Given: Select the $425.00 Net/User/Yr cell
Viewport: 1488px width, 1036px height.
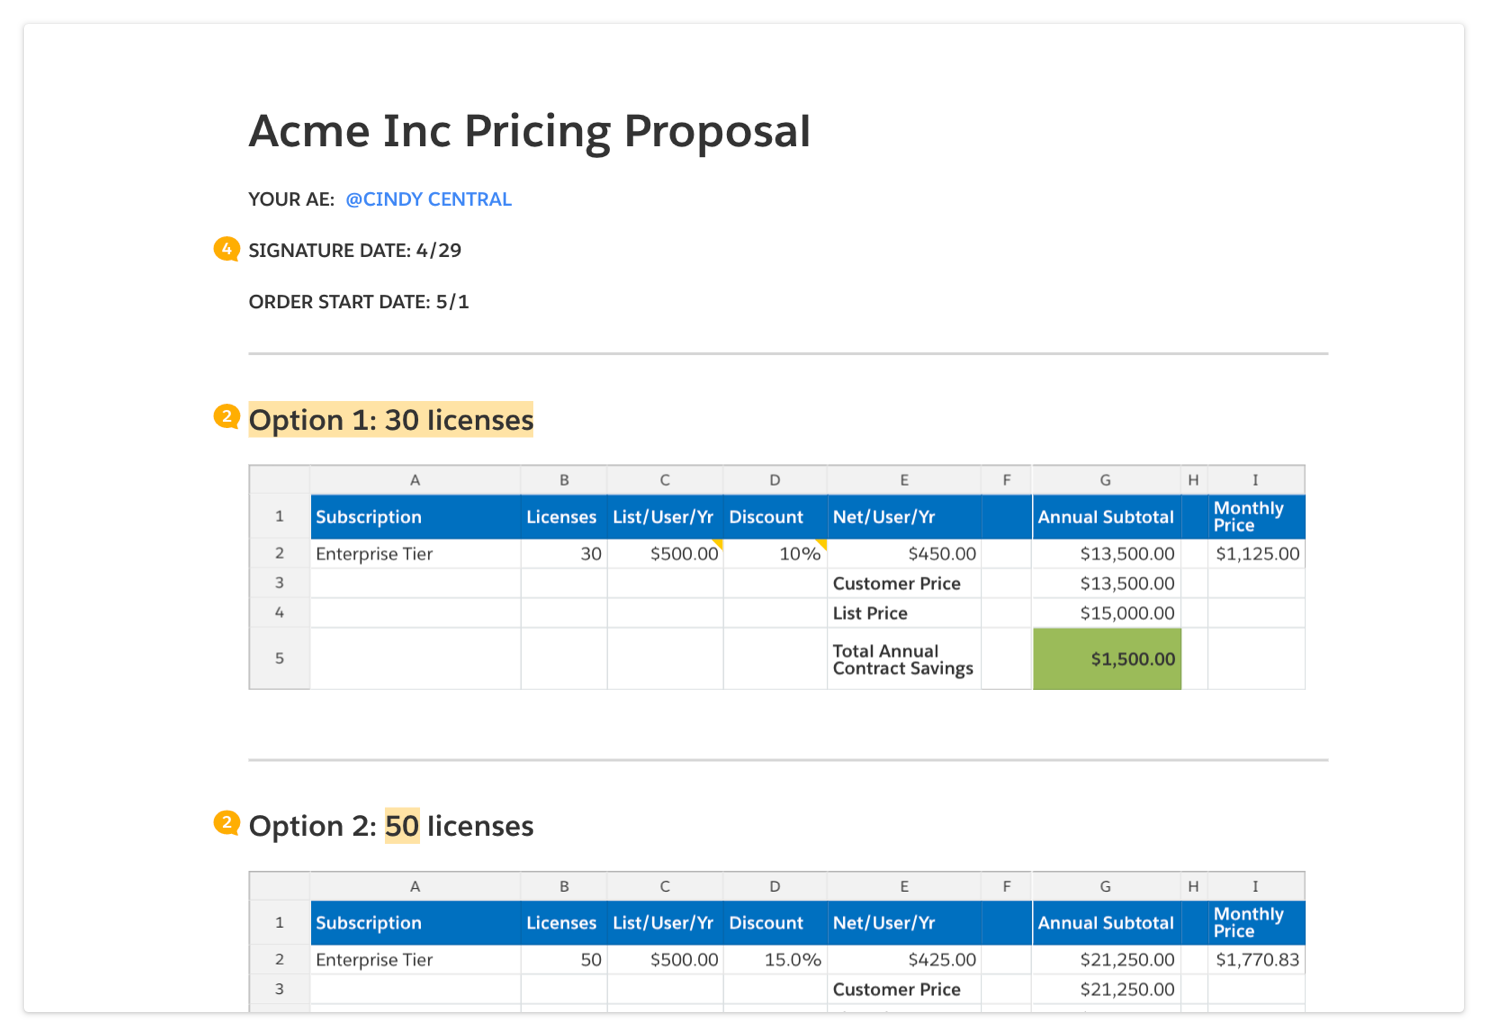Looking at the screenshot, I should click(x=904, y=960).
